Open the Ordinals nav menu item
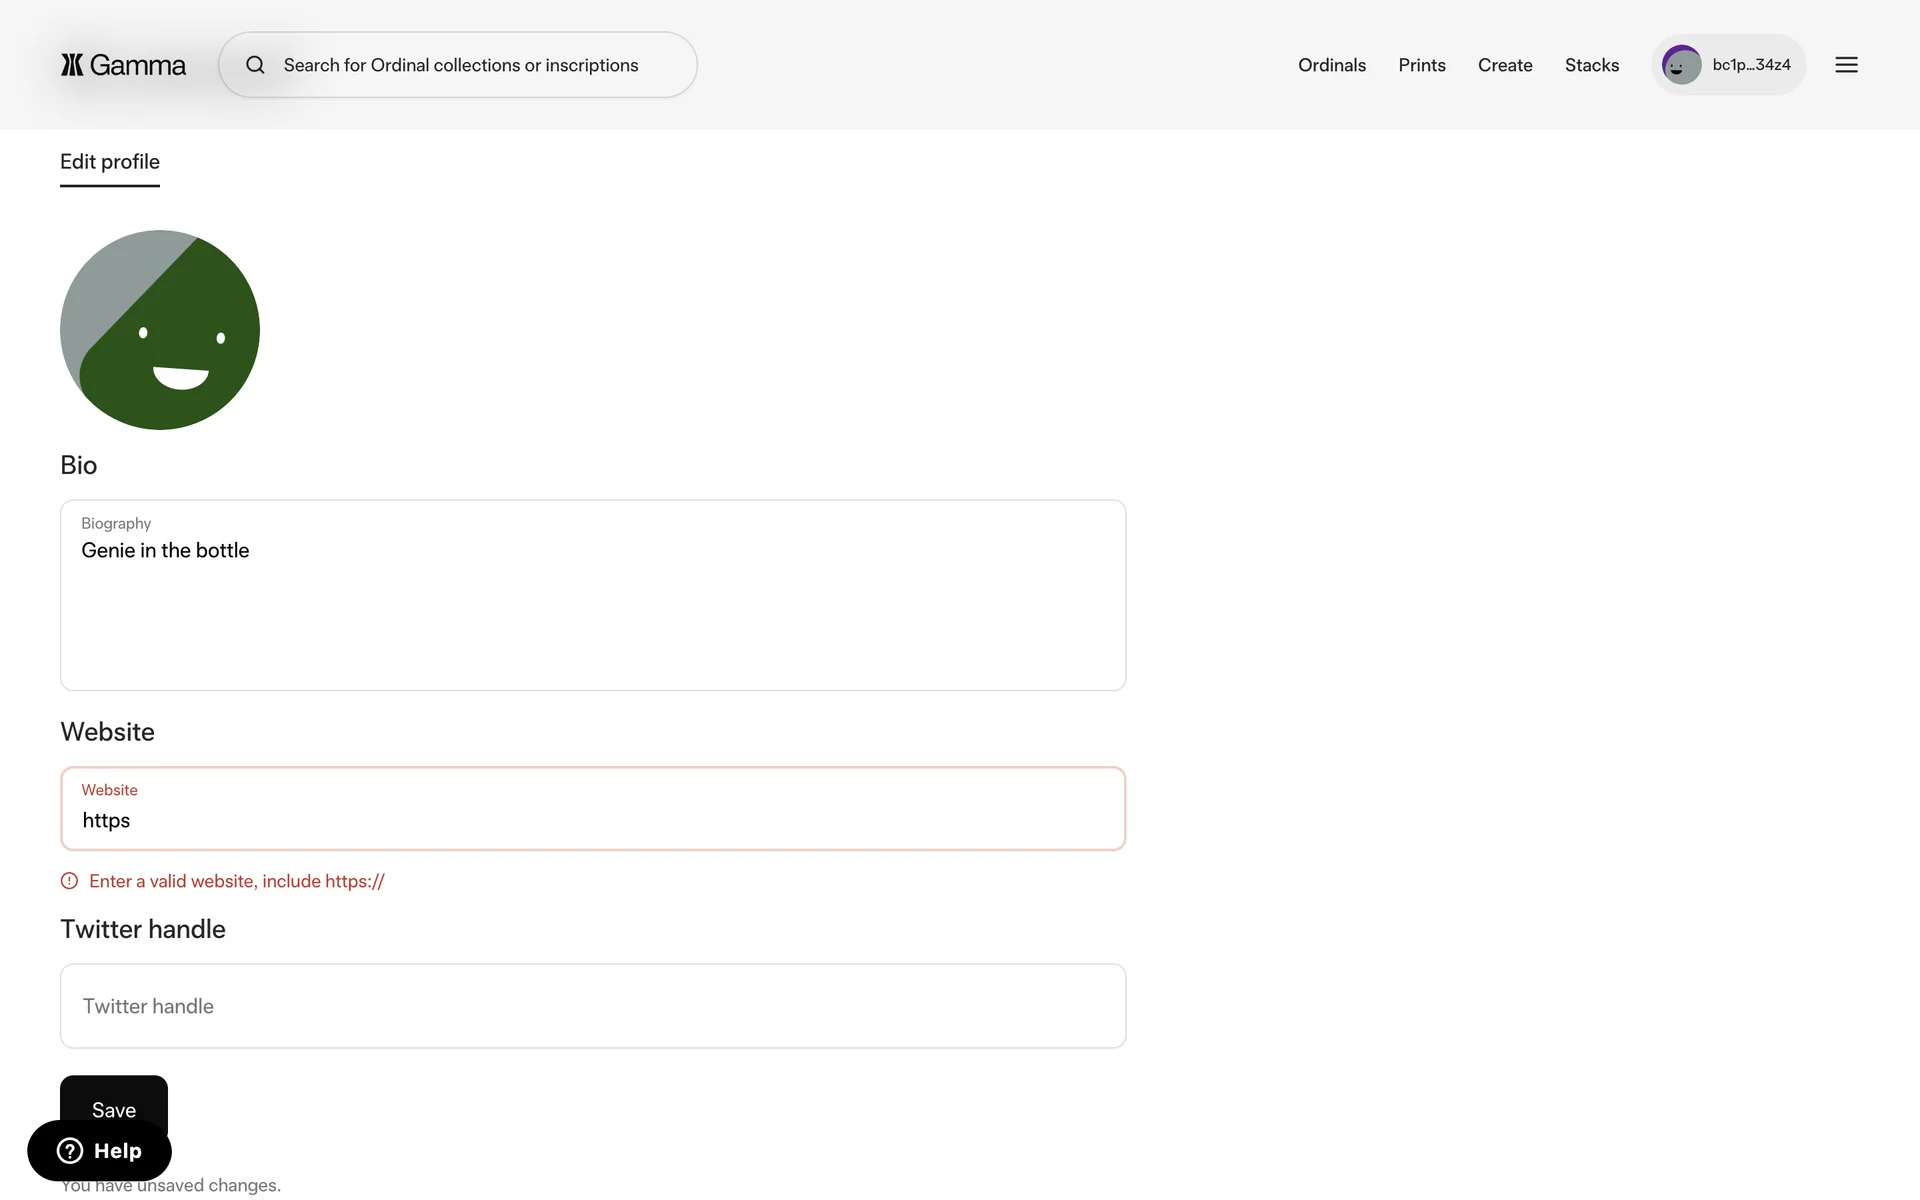This screenshot has width=1920, height=1200. point(1331,65)
